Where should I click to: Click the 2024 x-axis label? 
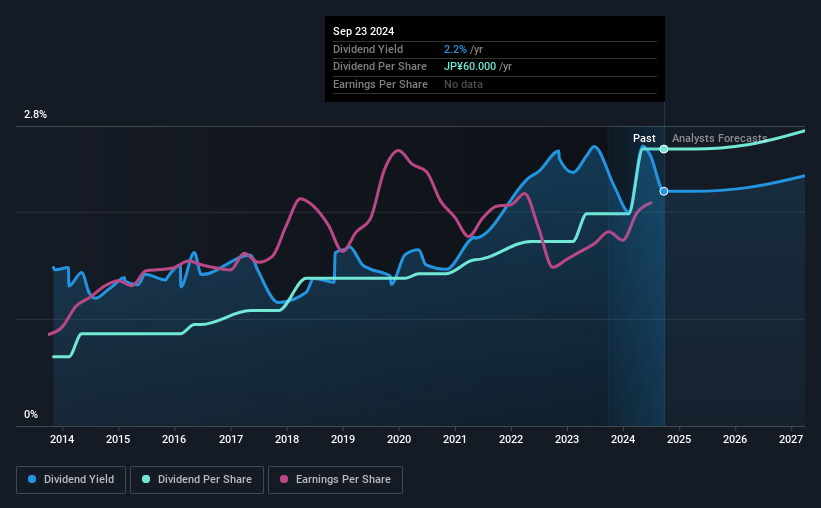[x=623, y=439]
